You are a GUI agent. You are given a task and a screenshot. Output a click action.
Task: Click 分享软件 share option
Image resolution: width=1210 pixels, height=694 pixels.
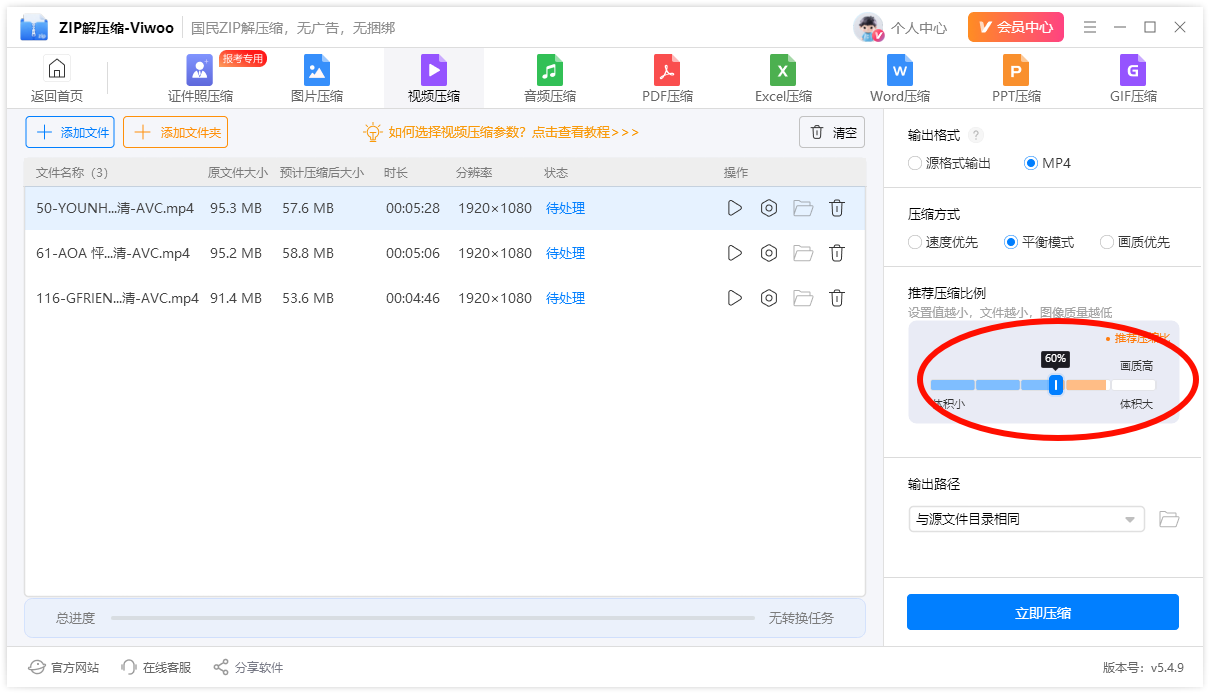(248, 667)
